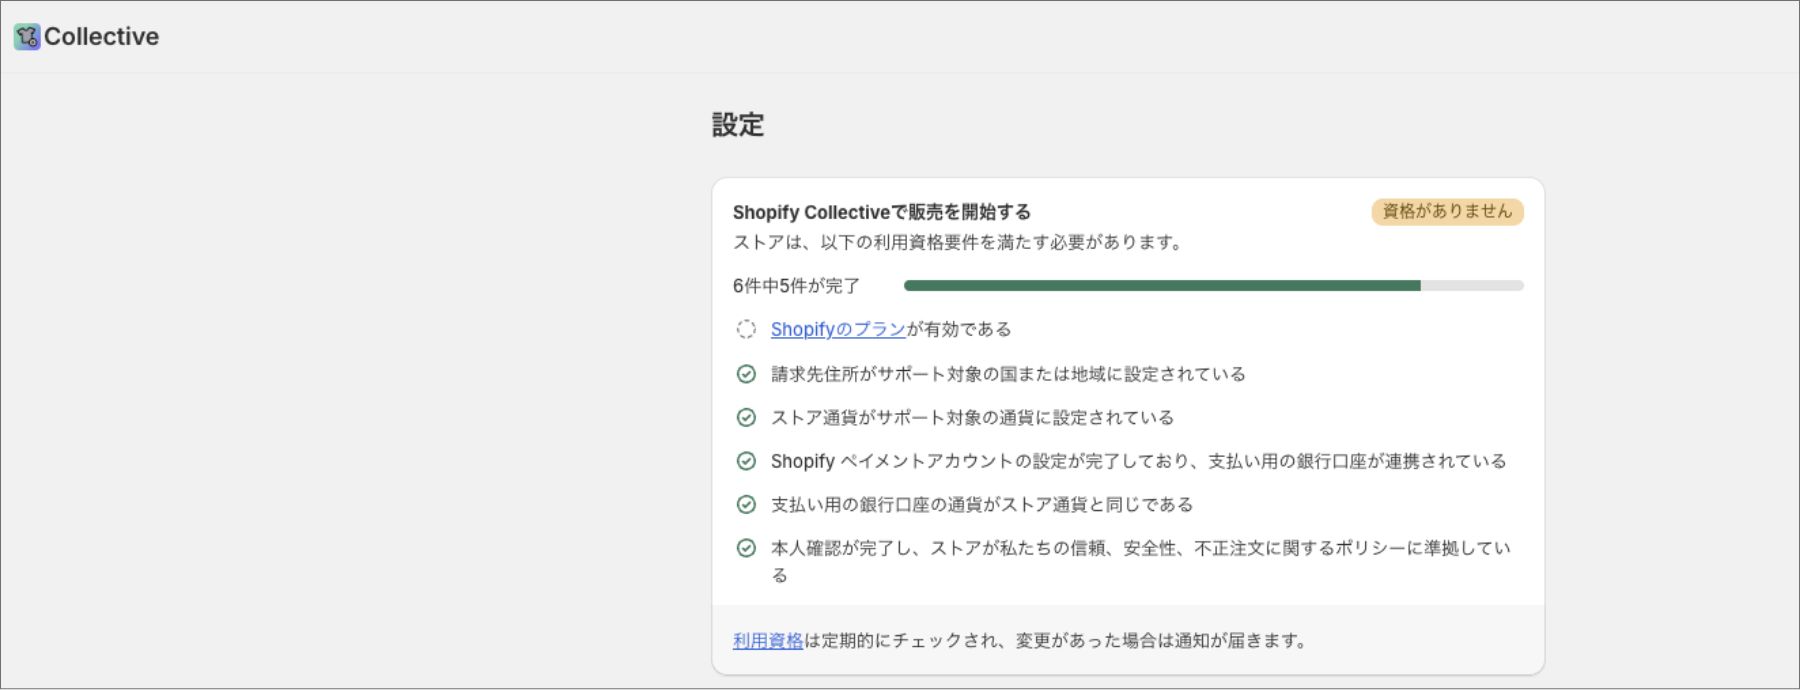Click the green filled progress bar section
The width and height of the screenshot is (1800, 690).
[1161, 286]
